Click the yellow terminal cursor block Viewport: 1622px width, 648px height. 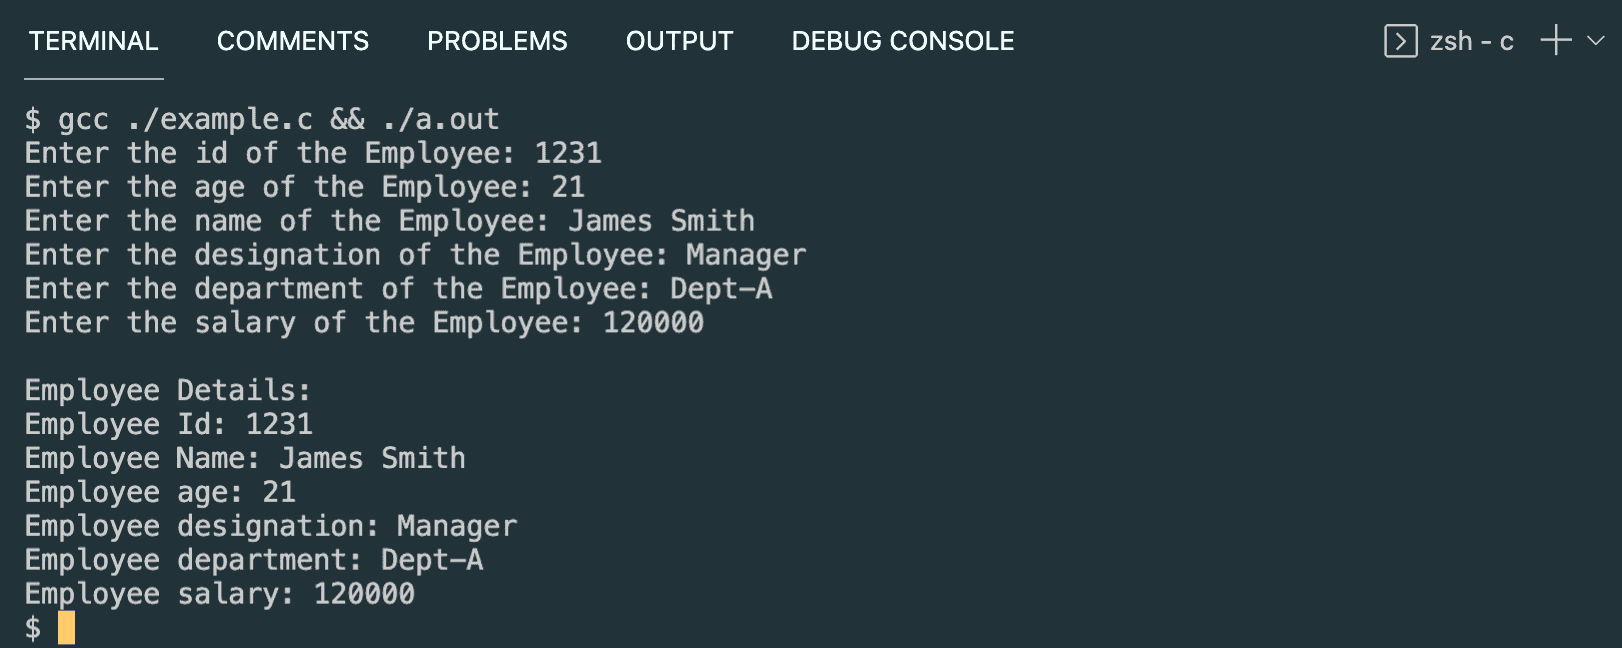[65, 627]
